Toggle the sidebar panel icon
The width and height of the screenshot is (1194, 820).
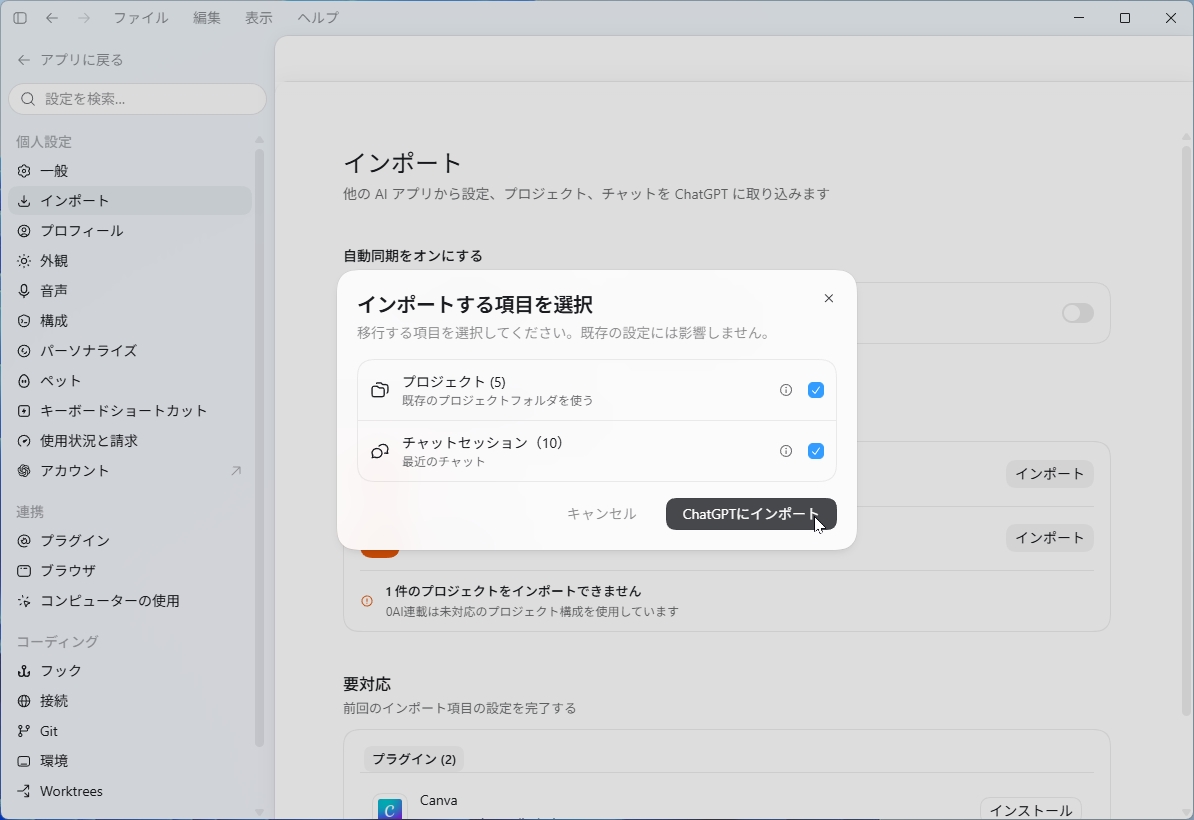point(21,18)
